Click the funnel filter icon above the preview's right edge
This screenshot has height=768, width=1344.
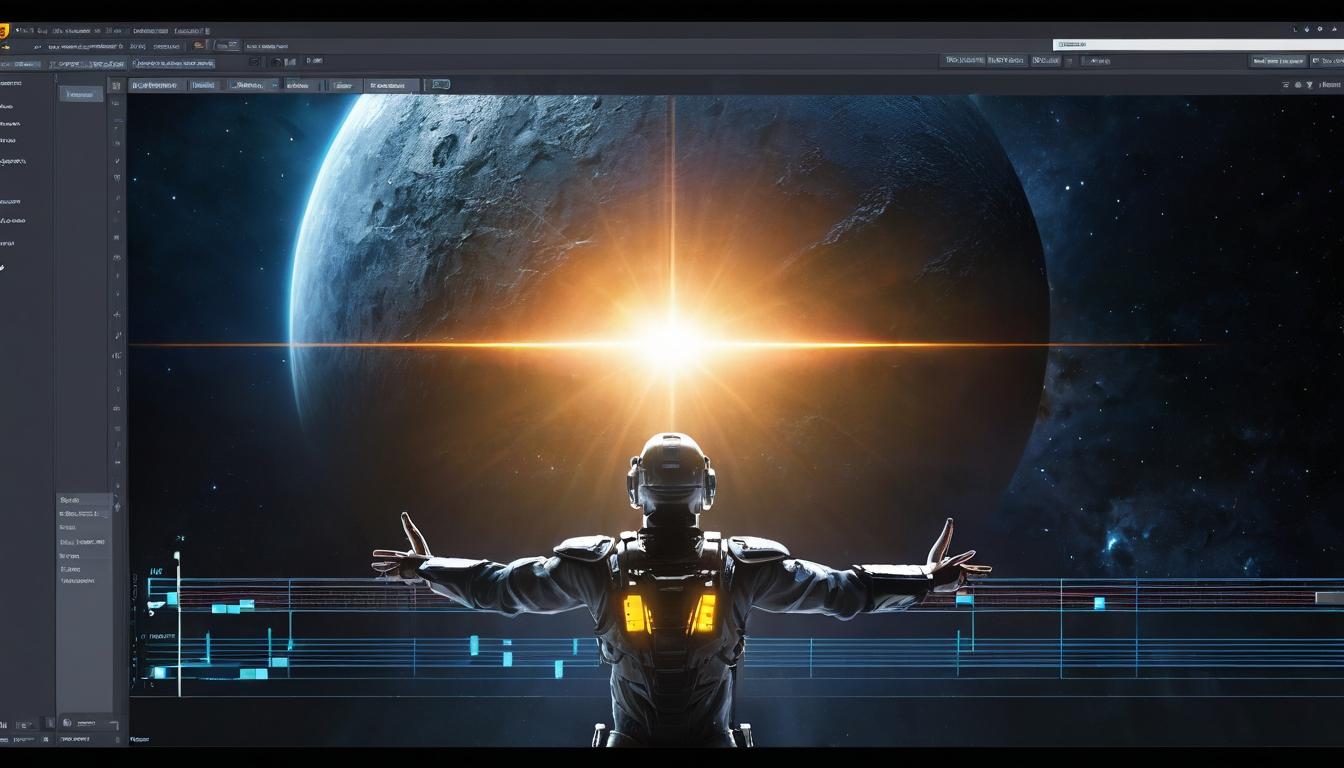coord(1310,85)
